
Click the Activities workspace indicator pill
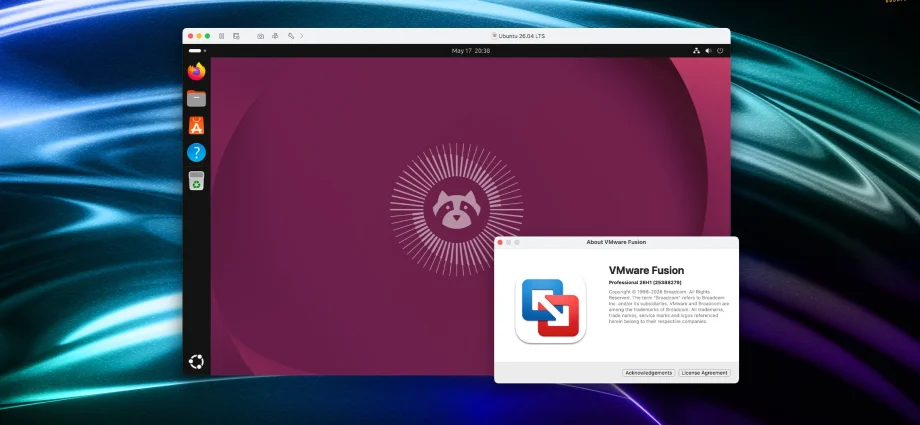point(197,50)
